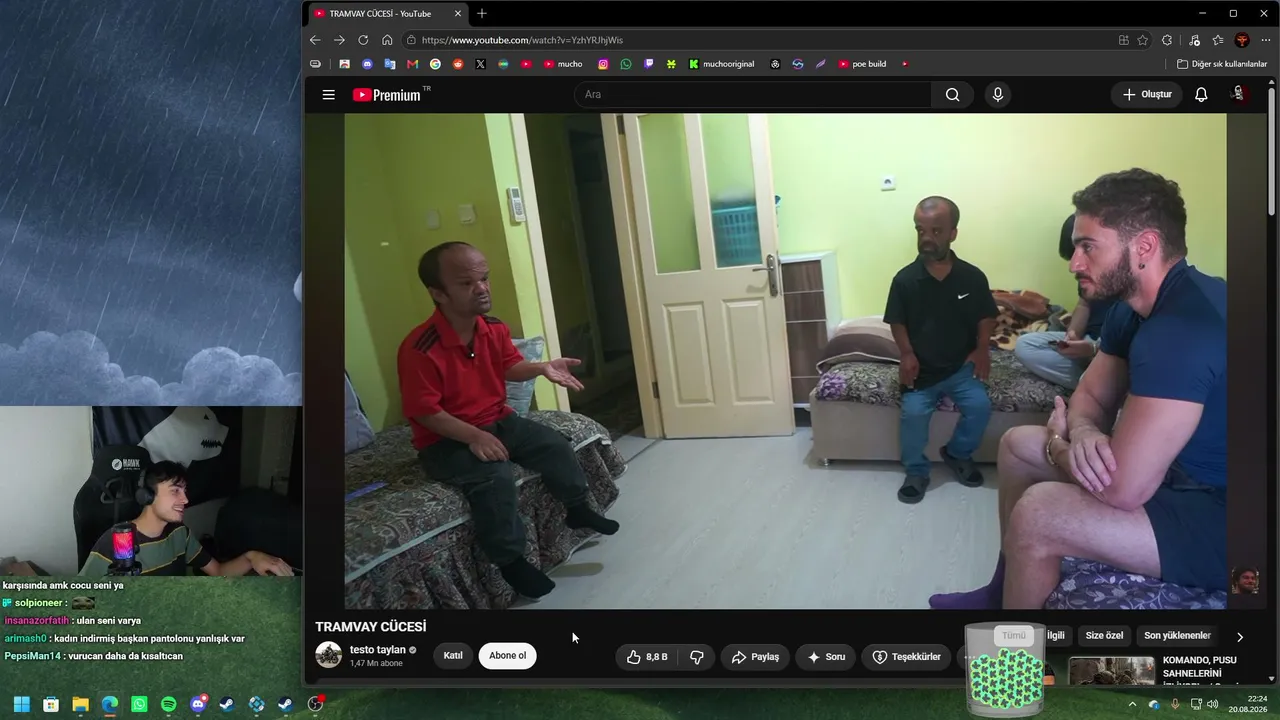Click the Paylaş share button
The height and width of the screenshot is (720, 1280).
coord(755,657)
